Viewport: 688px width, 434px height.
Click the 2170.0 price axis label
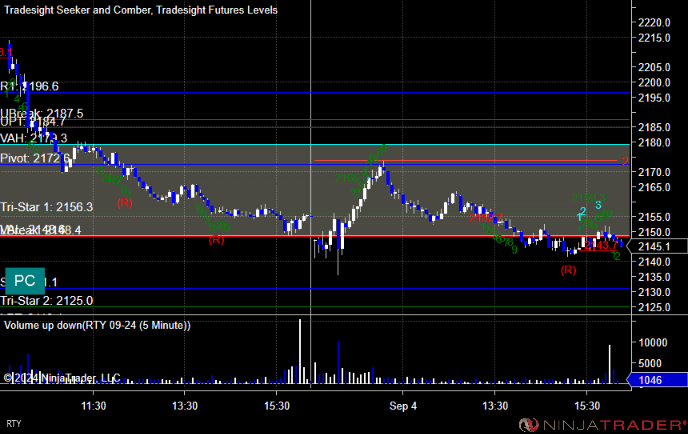pos(654,172)
